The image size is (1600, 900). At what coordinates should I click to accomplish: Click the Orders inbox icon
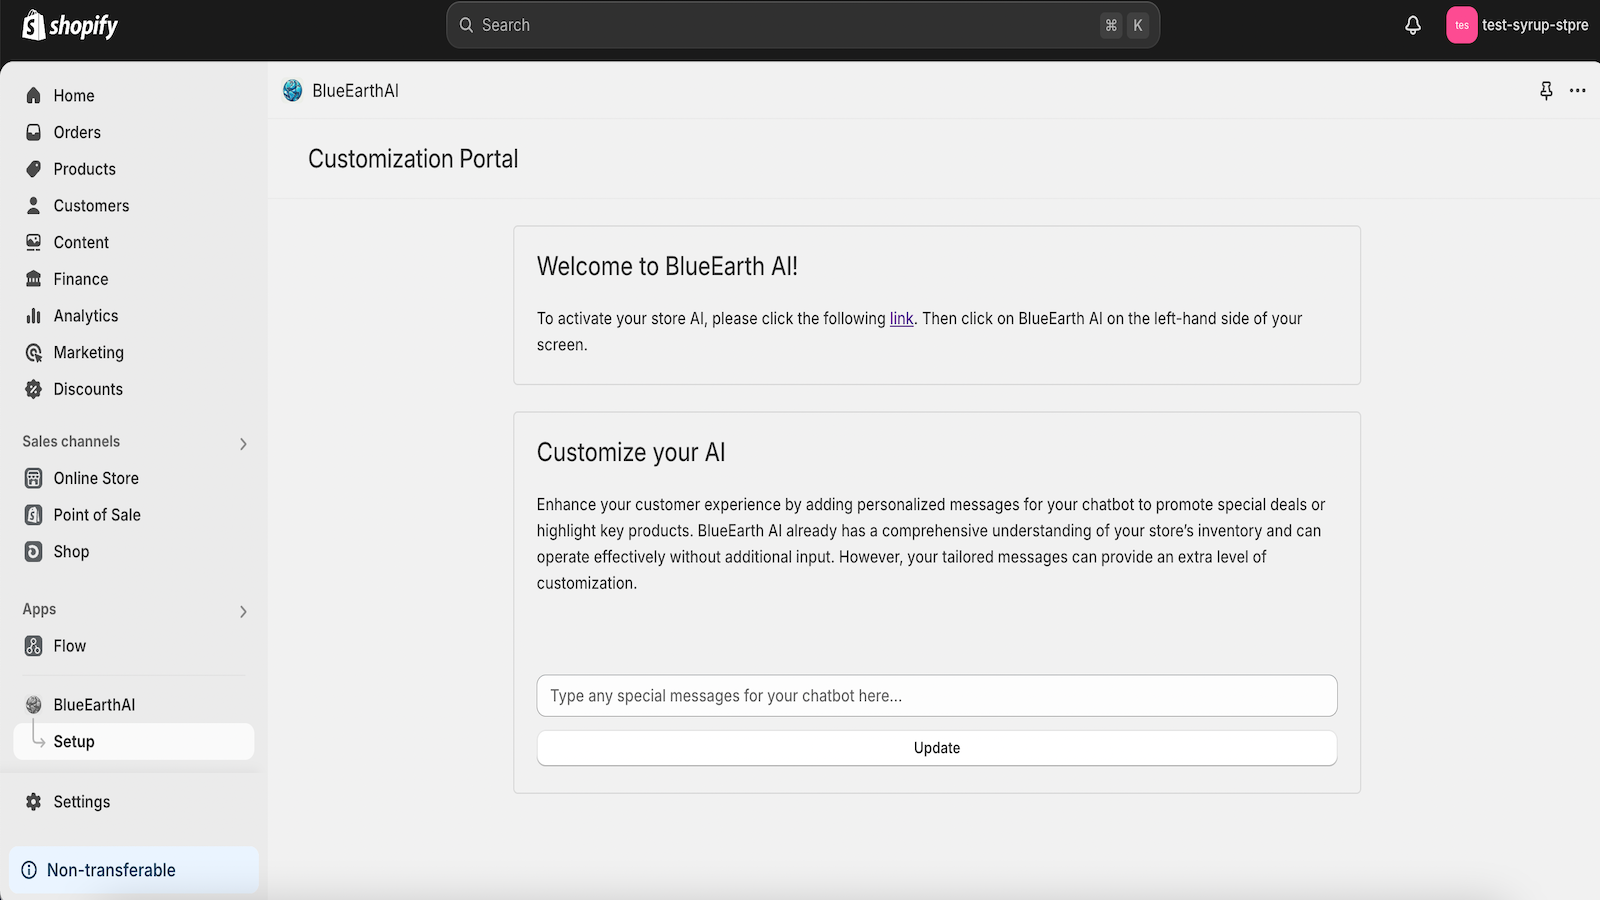33,132
